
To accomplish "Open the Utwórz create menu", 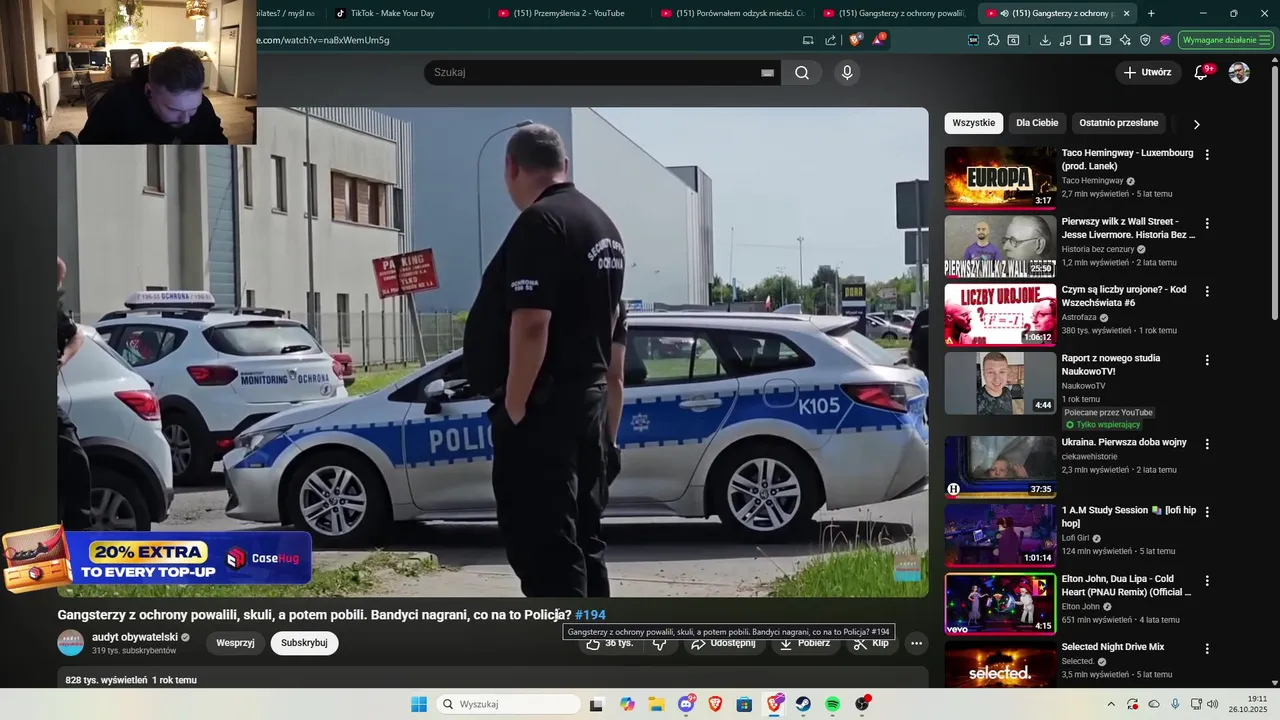I will pyautogui.click(x=1146, y=72).
